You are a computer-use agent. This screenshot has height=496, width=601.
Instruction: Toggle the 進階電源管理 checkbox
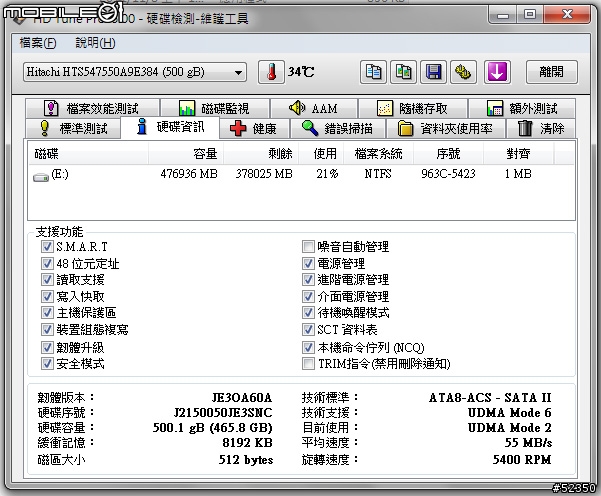coord(308,279)
